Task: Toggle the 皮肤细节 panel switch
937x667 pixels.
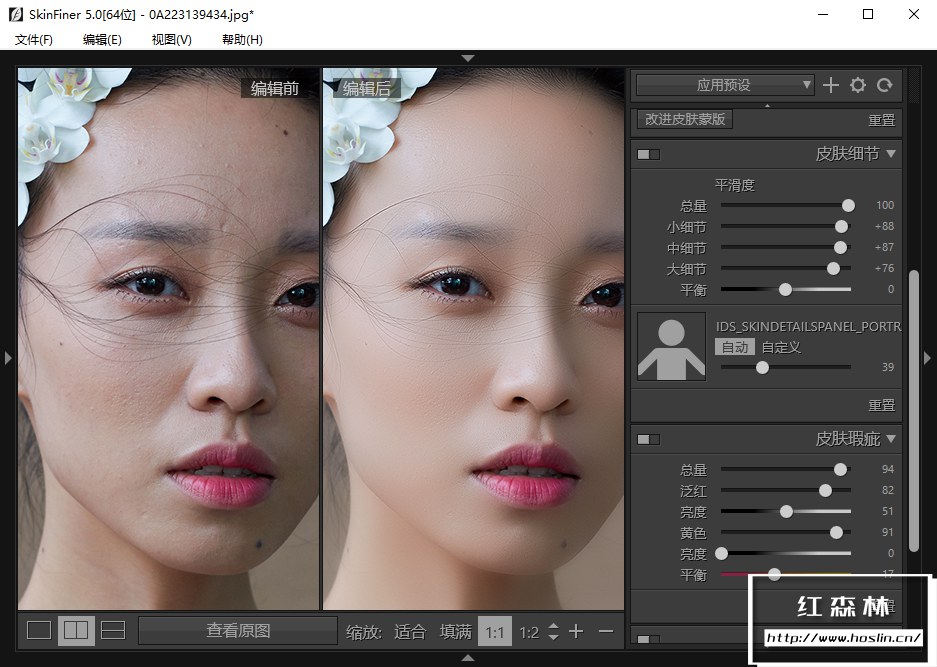Action: coord(649,154)
